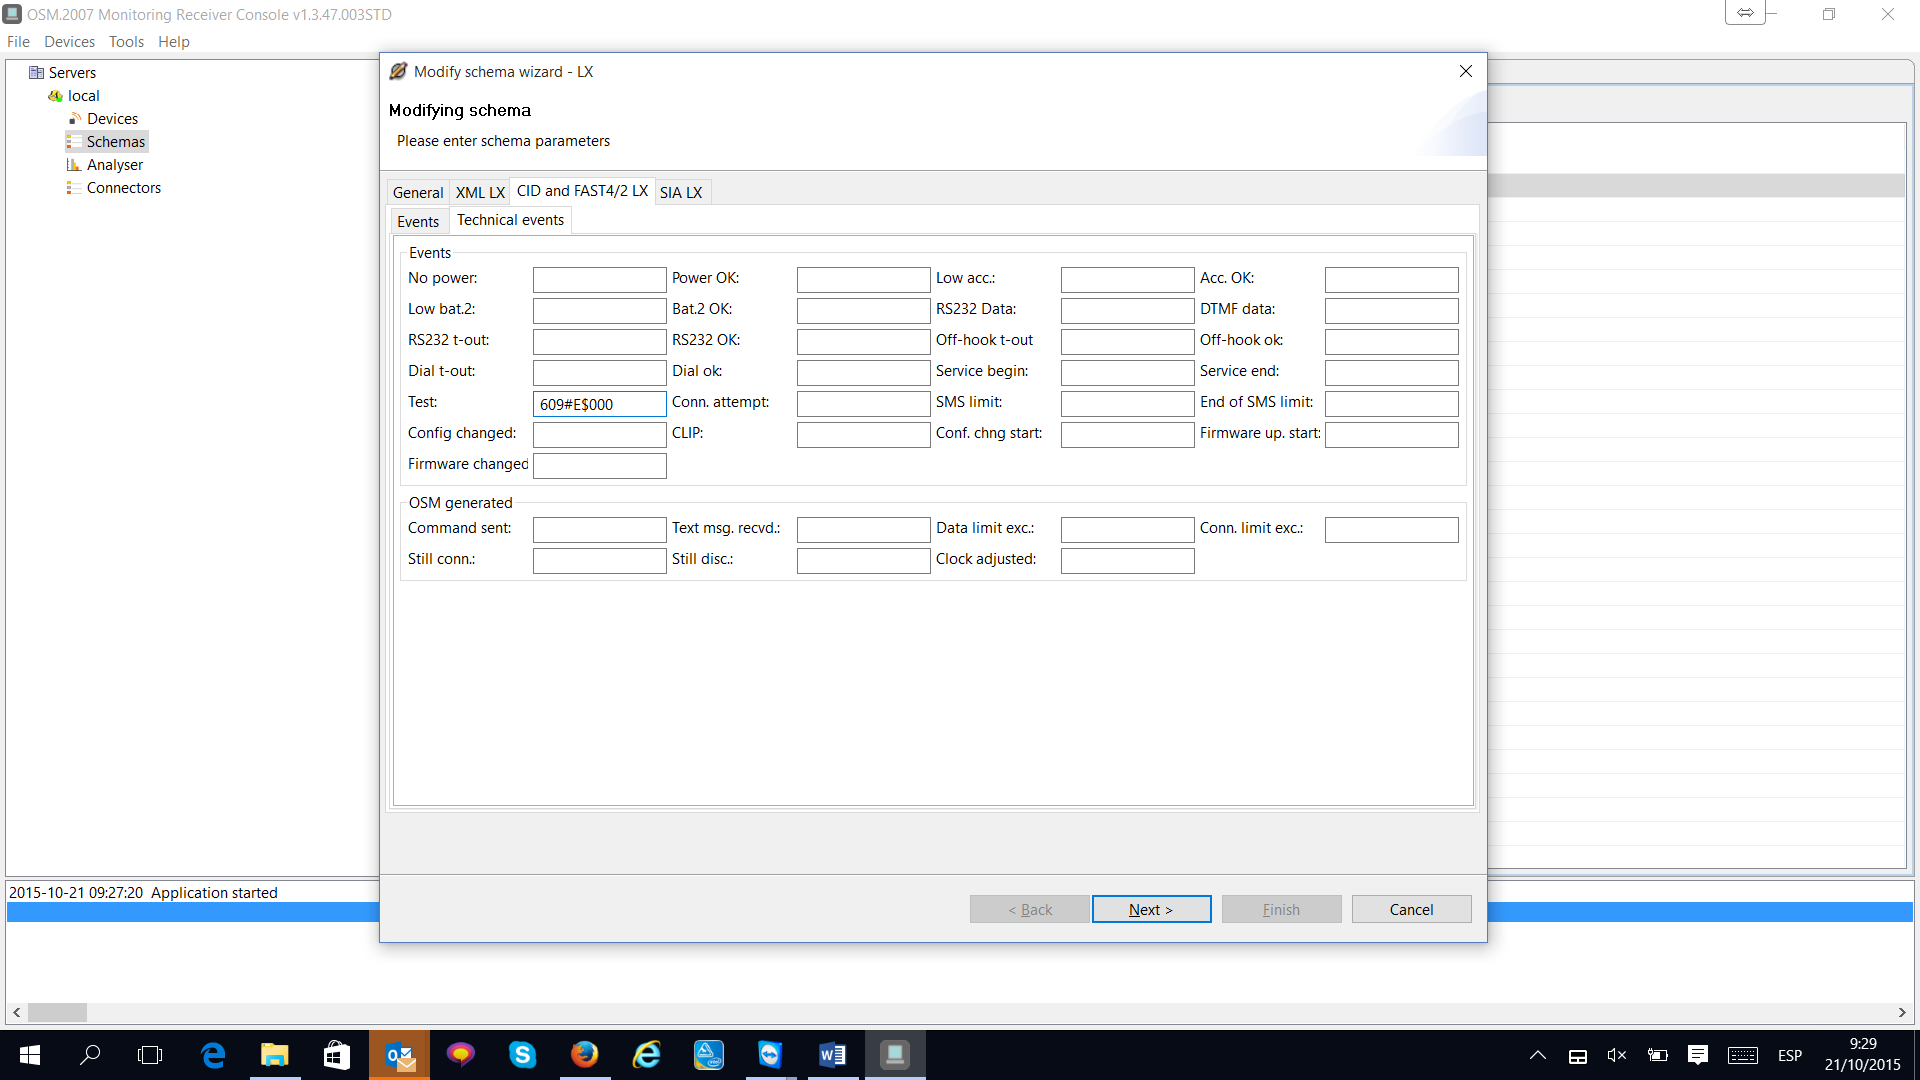Click the Connectors tree icon
Screen dimensions: 1920x1080
pos(74,188)
